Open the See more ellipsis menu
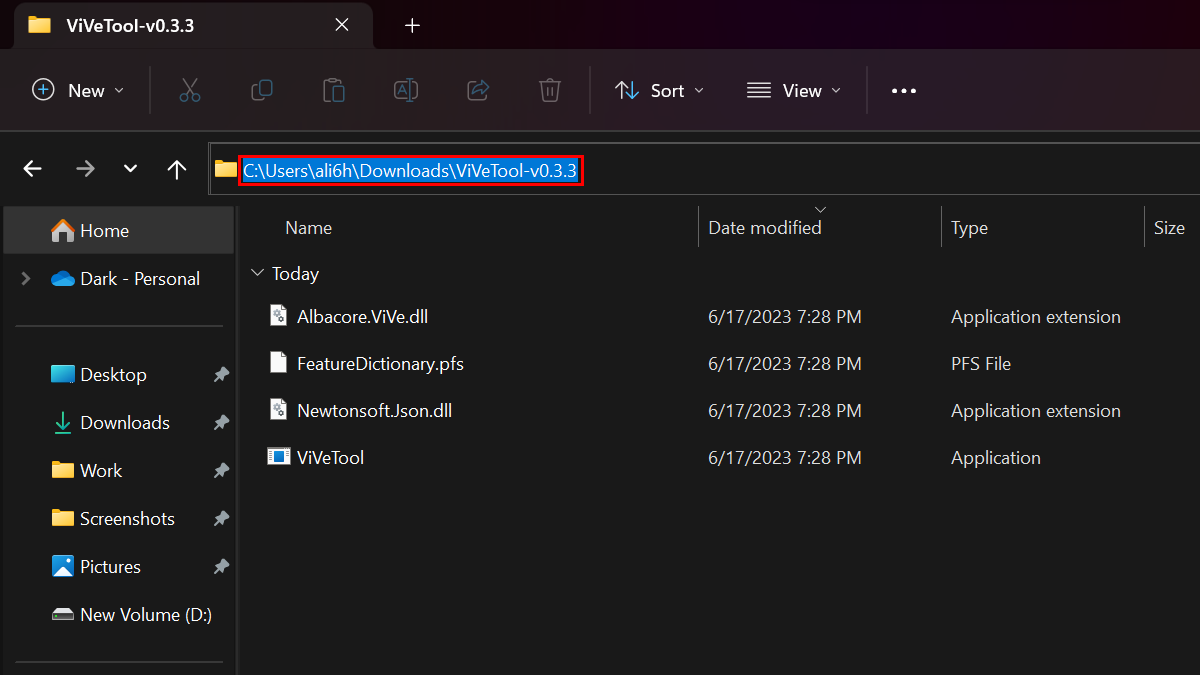Image resolution: width=1200 pixels, height=675 pixels. click(903, 90)
